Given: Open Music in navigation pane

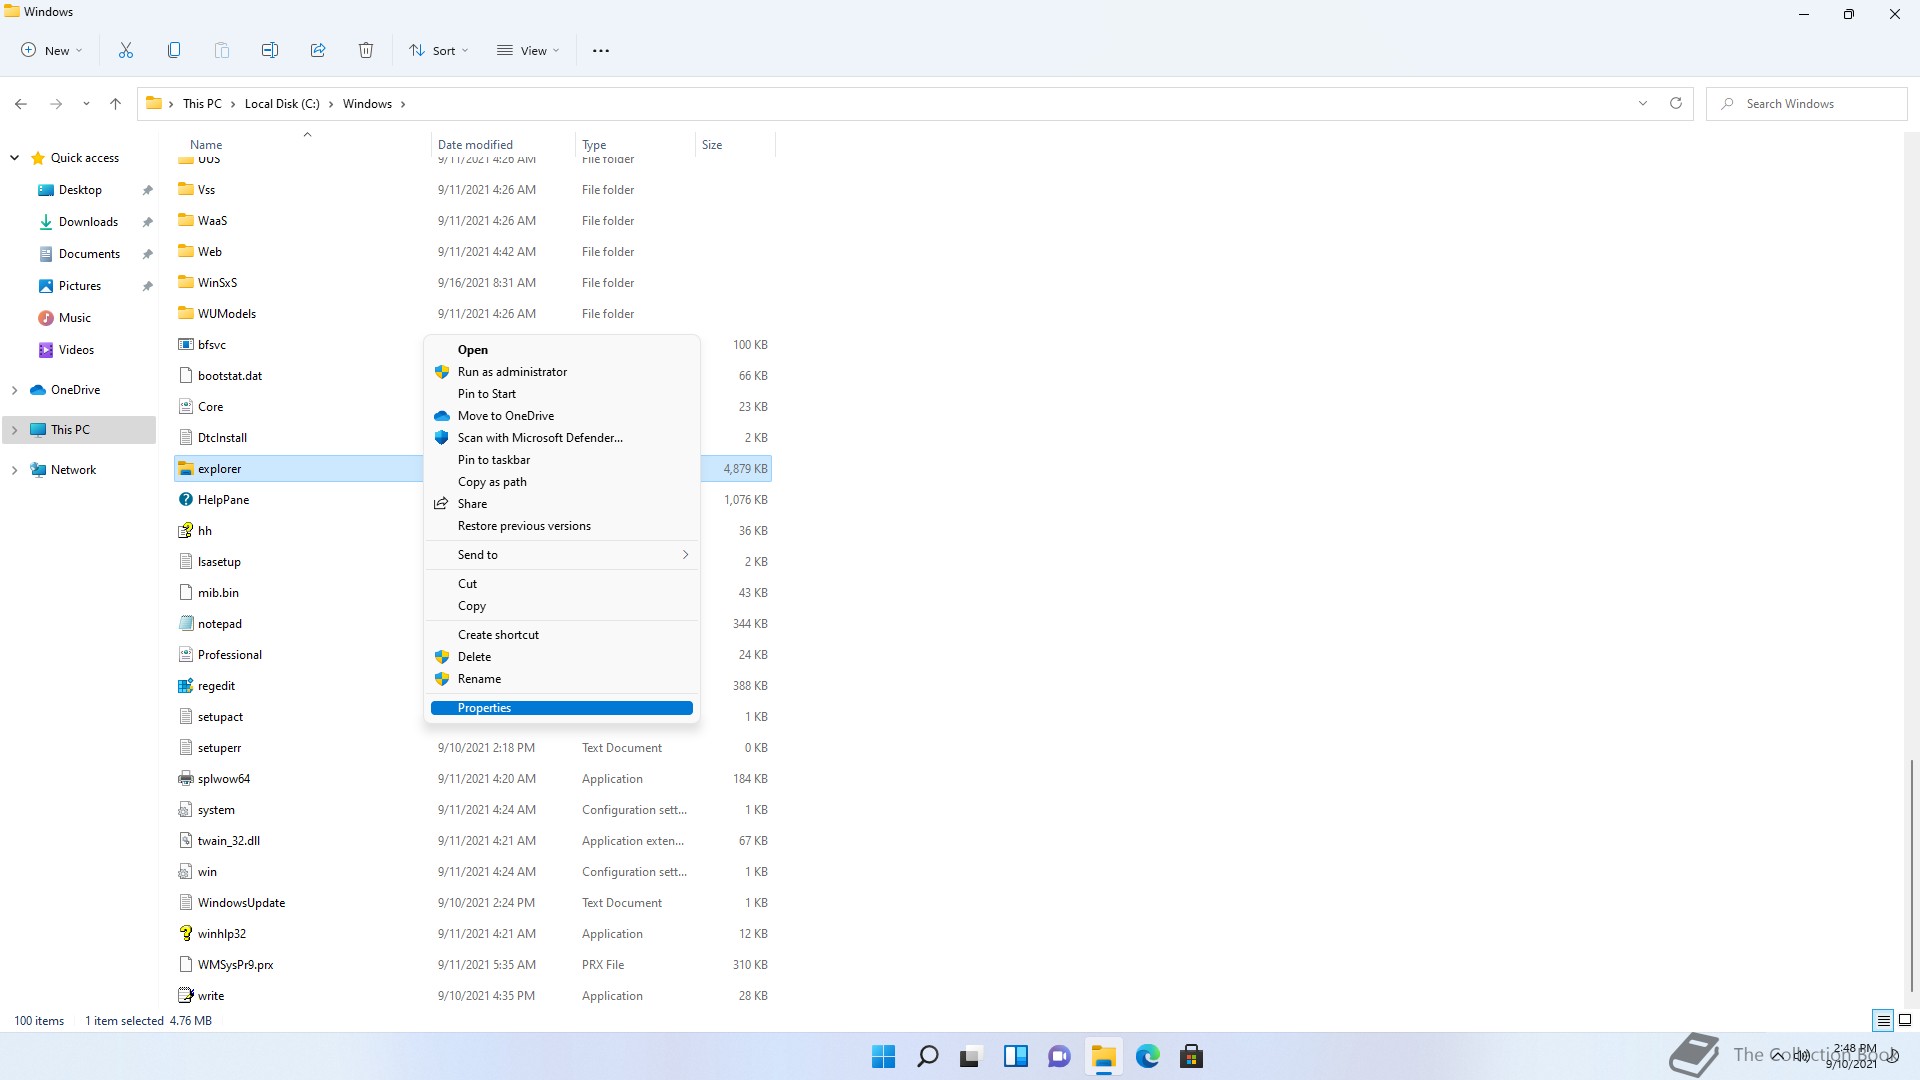Looking at the screenshot, I should tap(75, 318).
